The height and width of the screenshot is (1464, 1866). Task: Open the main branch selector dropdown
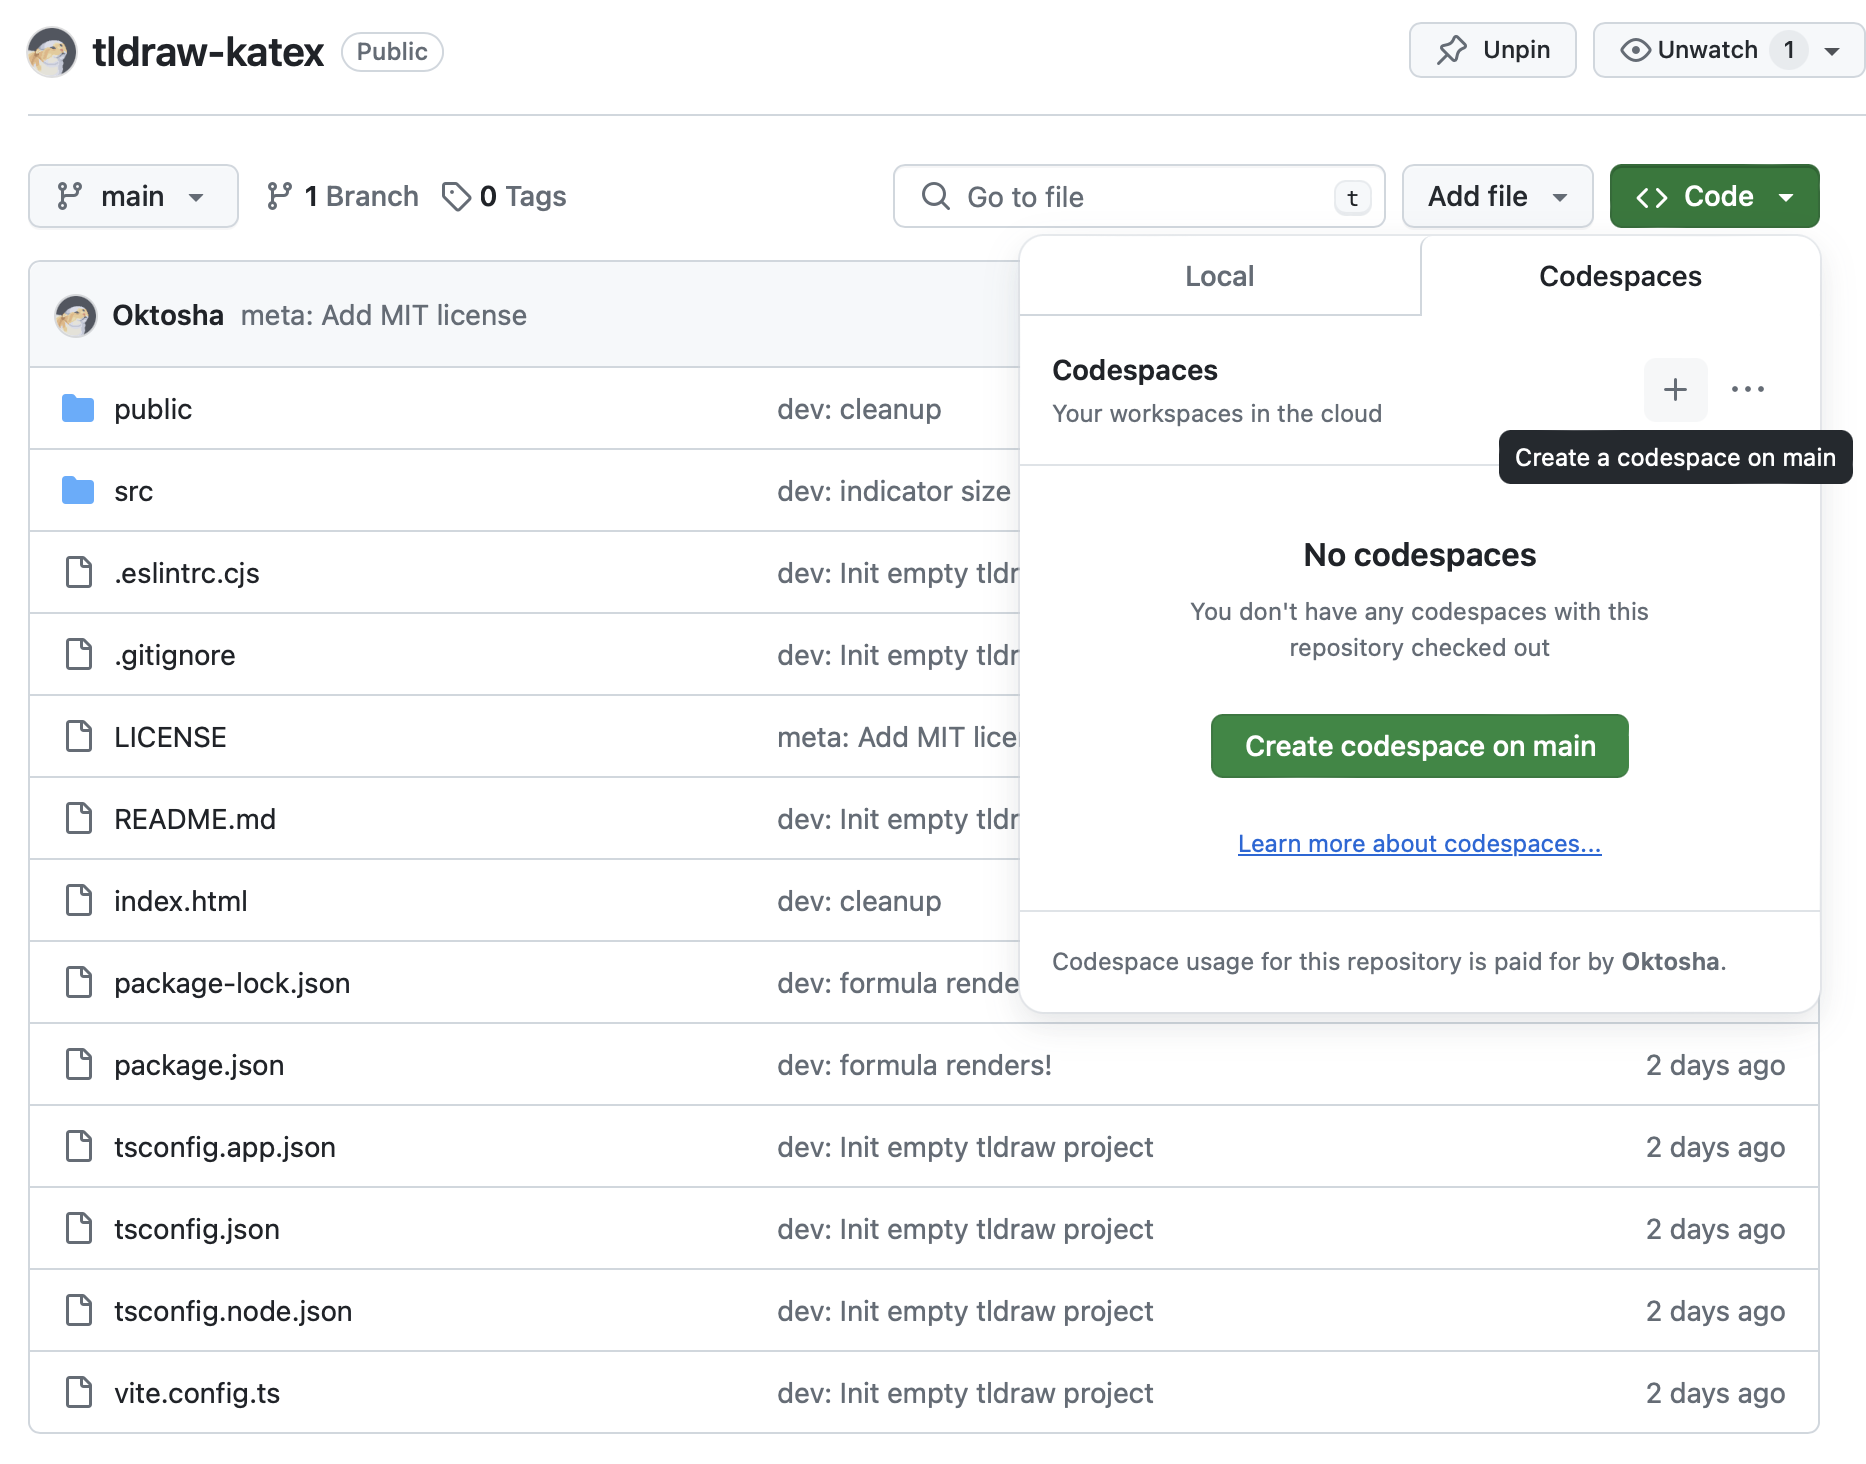pyautogui.click(x=133, y=196)
